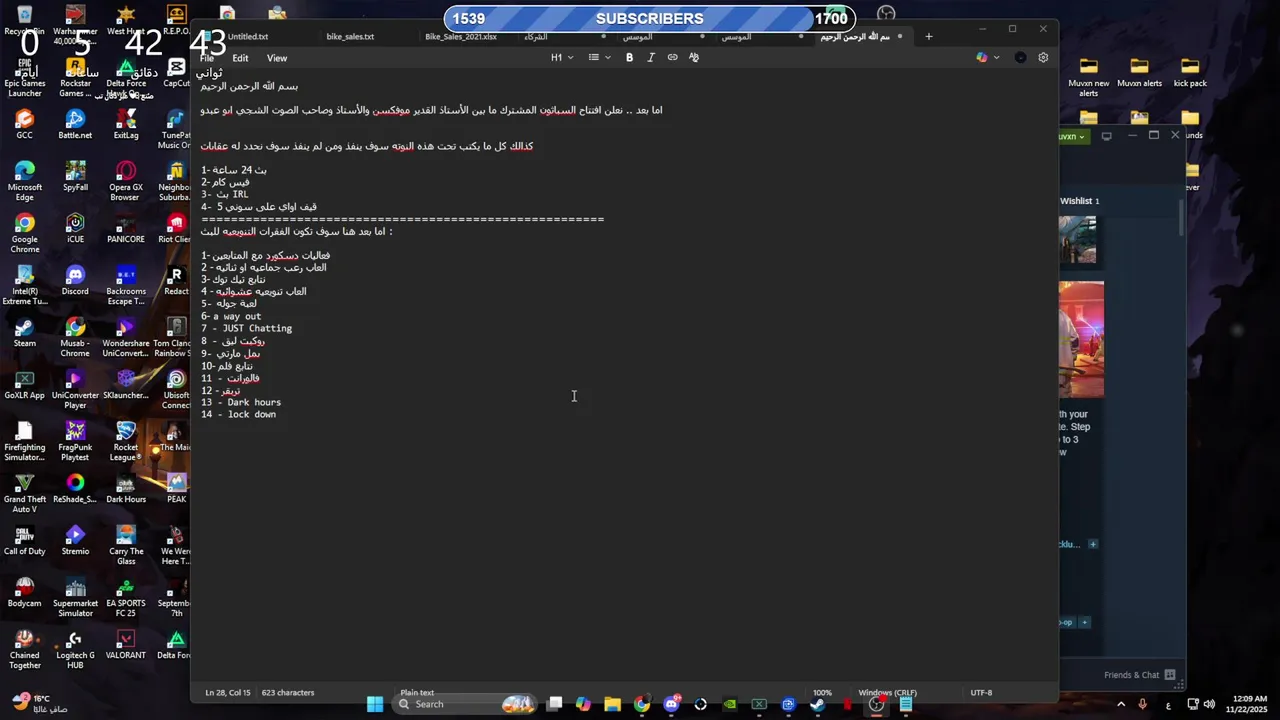The image size is (1280, 720).
Task: Add a new Notepad tab
Action: point(928,37)
